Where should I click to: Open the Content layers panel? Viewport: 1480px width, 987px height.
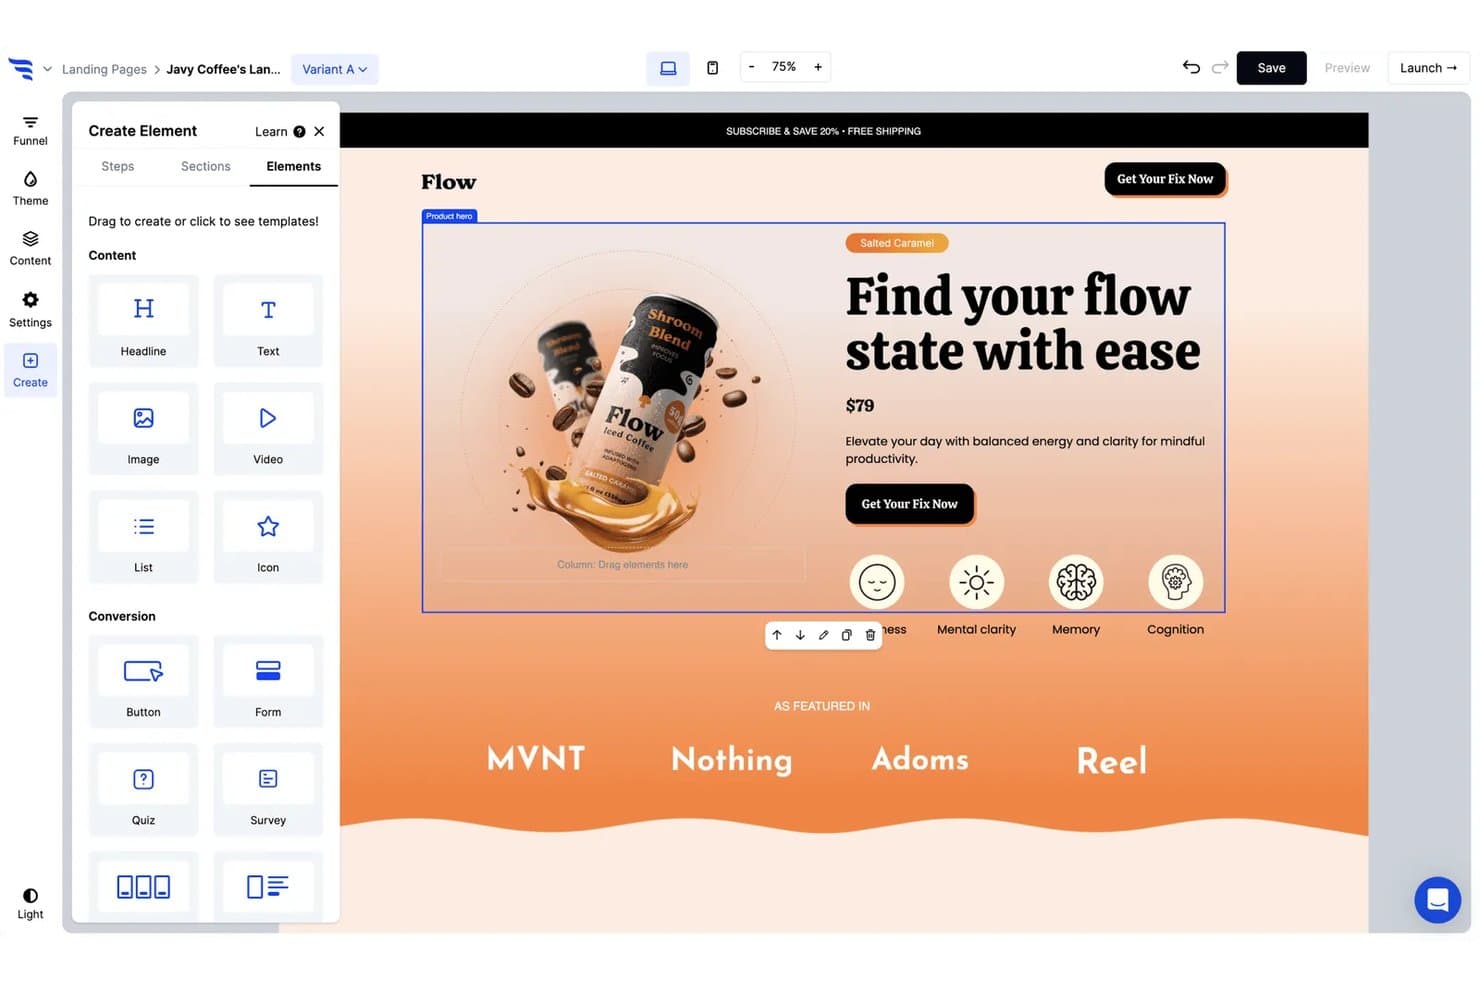(x=30, y=249)
